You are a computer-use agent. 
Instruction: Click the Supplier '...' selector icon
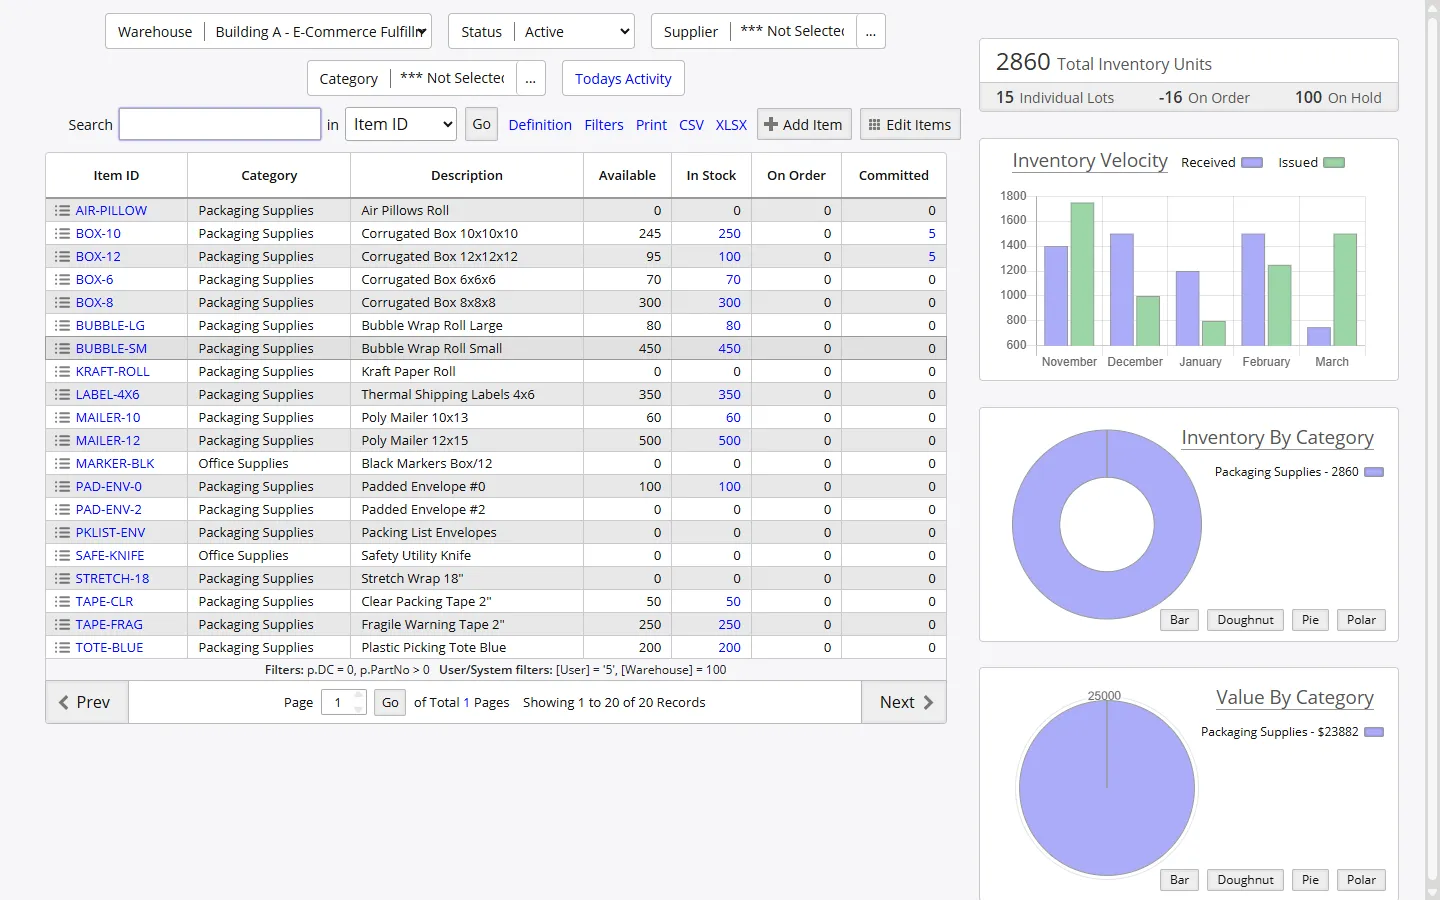coord(870,31)
